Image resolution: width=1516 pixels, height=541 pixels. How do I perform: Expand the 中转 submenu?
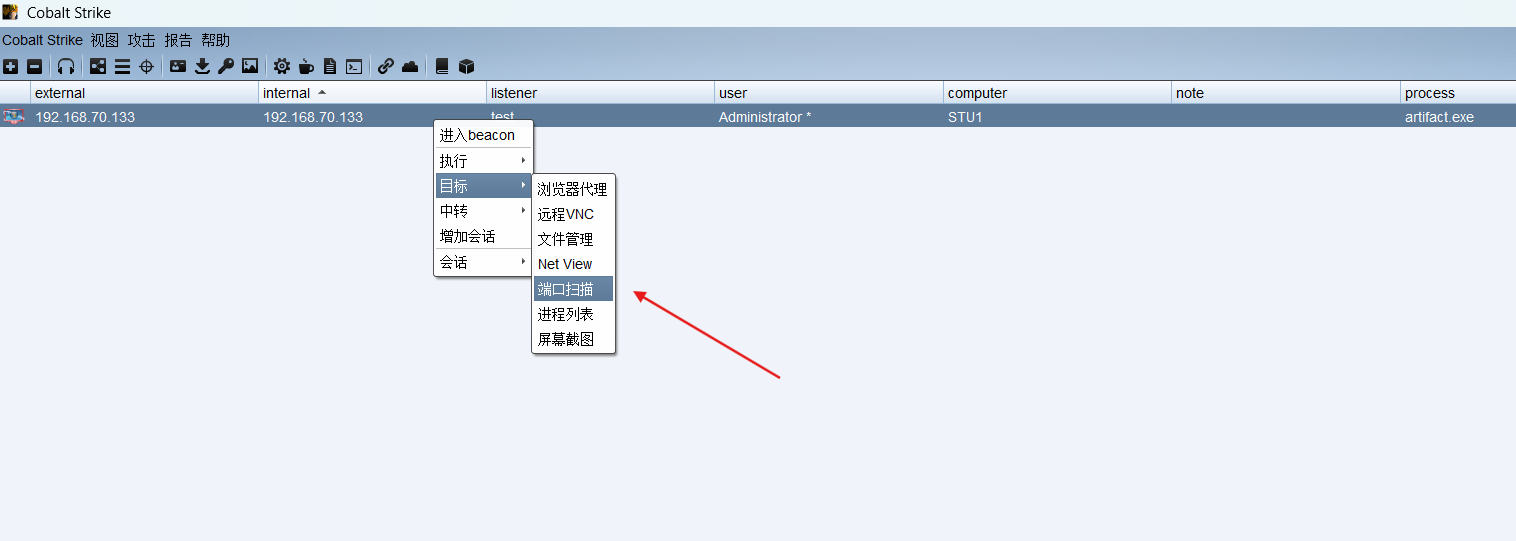[483, 211]
